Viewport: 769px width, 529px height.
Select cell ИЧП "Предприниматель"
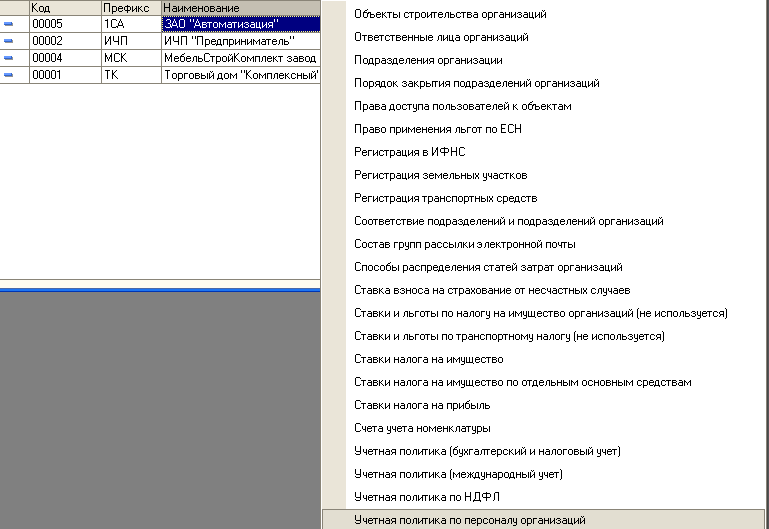point(241,41)
